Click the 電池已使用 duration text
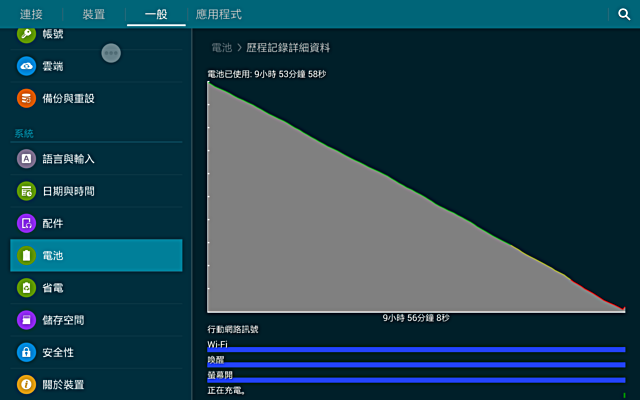640x400 pixels. (x=267, y=74)
